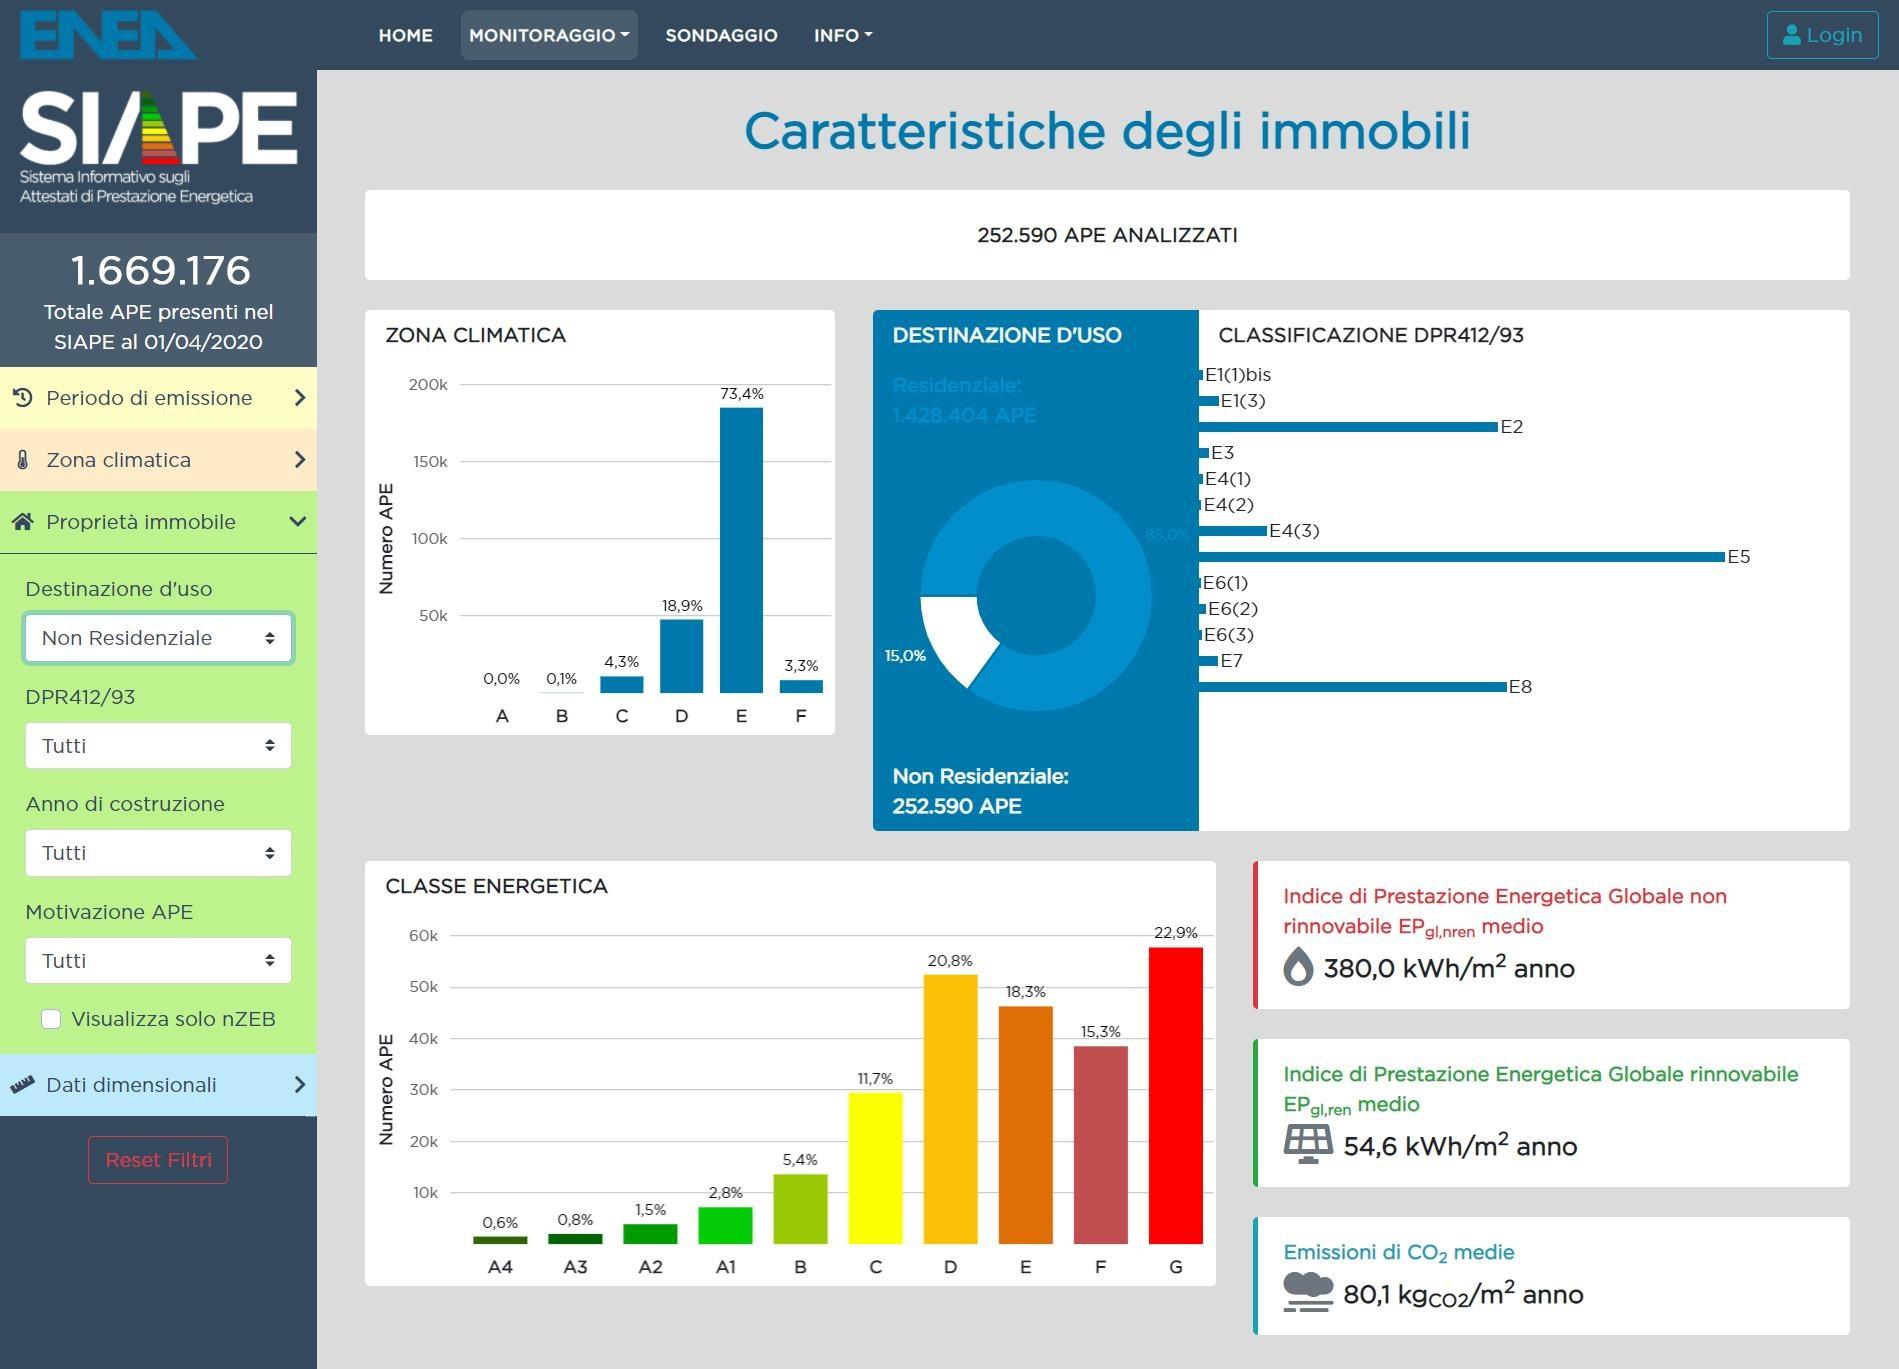Open the DPR412/93 dropdown

158,746
